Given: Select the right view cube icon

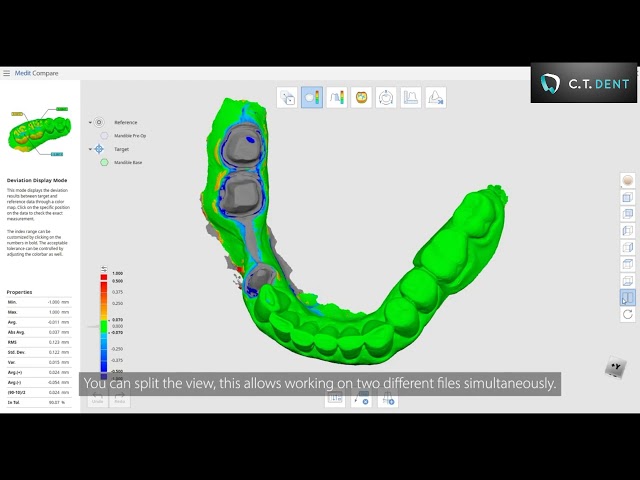Looking at the screenshot, I should [627, 247].
